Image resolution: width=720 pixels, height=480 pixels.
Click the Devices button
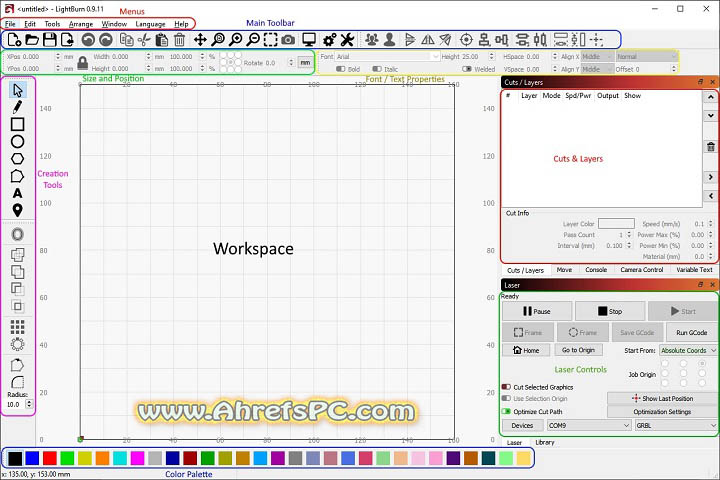[x=523, y=425]
